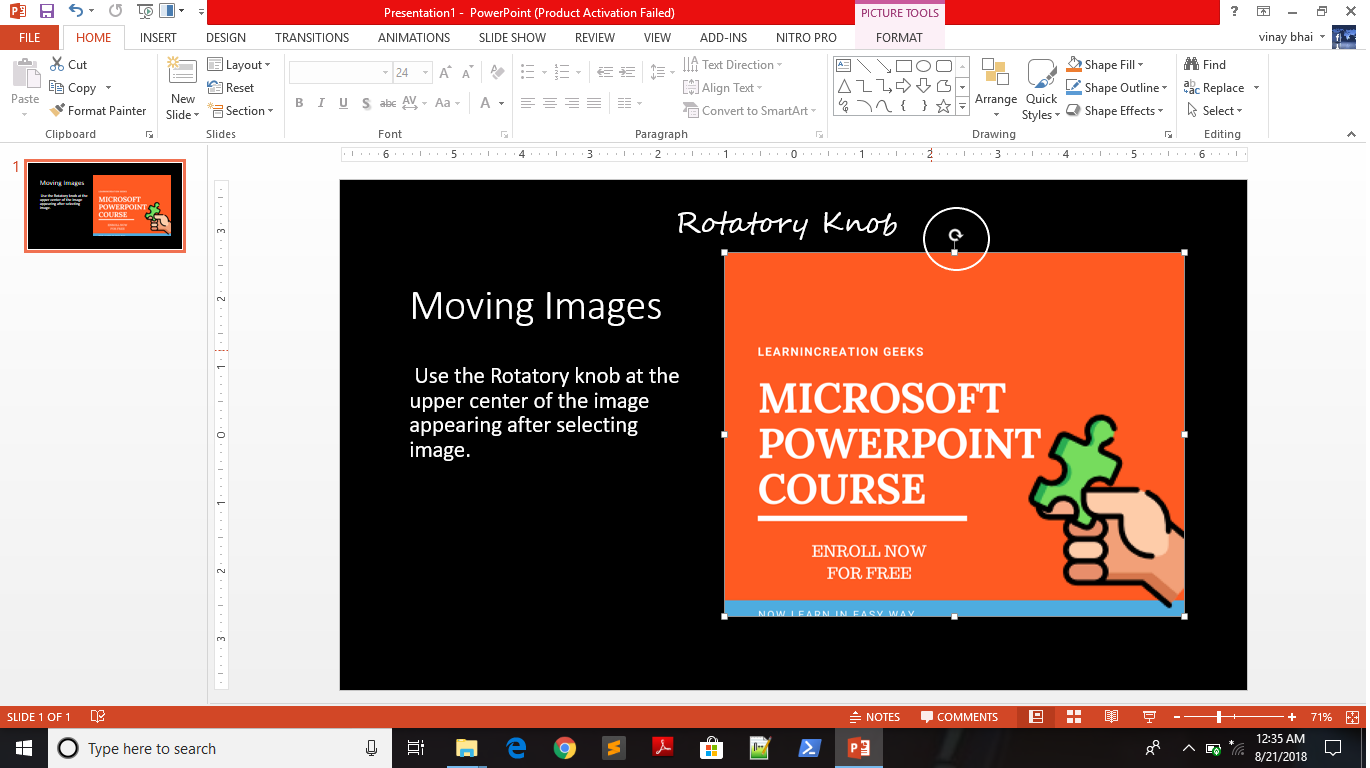Image resolution: width=1370 pixels, height=768 pixels.
Task: Toggle the Notes pane in status bar
Action: [874, 717]
